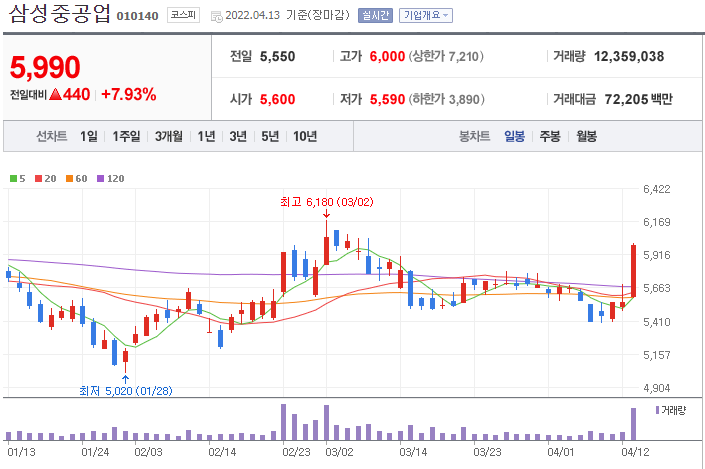Select the 3년 line chart tab

pos(238,136)
